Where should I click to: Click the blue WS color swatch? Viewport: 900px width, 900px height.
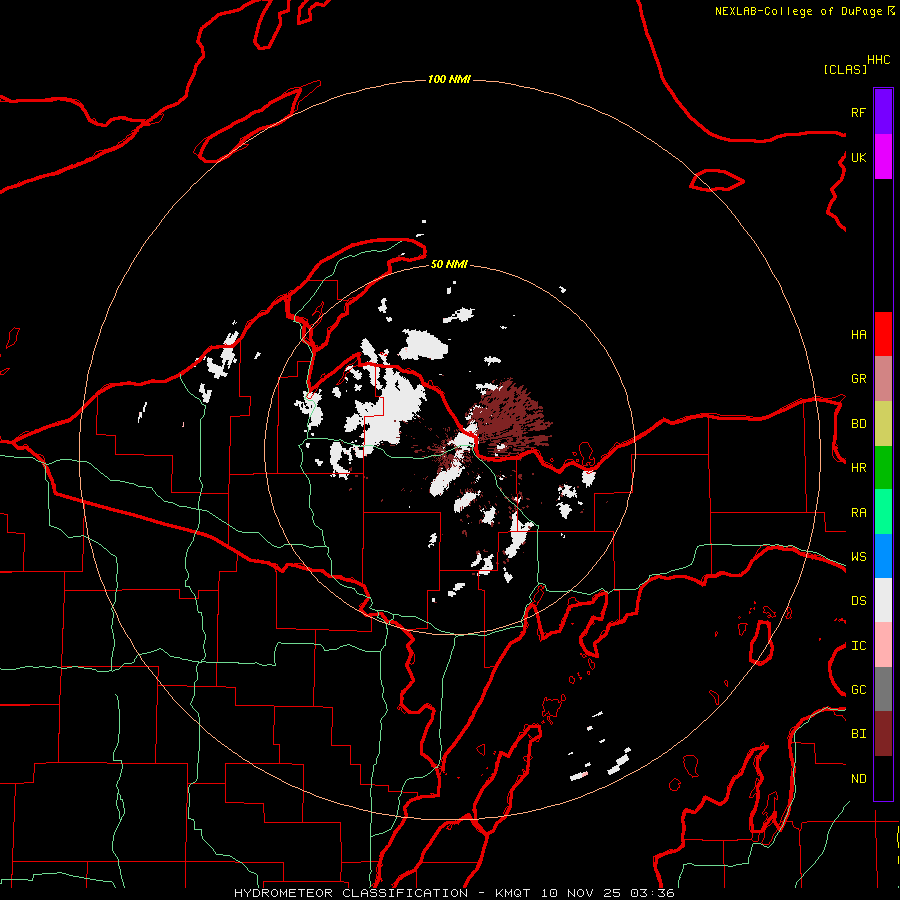click(x=883, y=556)
